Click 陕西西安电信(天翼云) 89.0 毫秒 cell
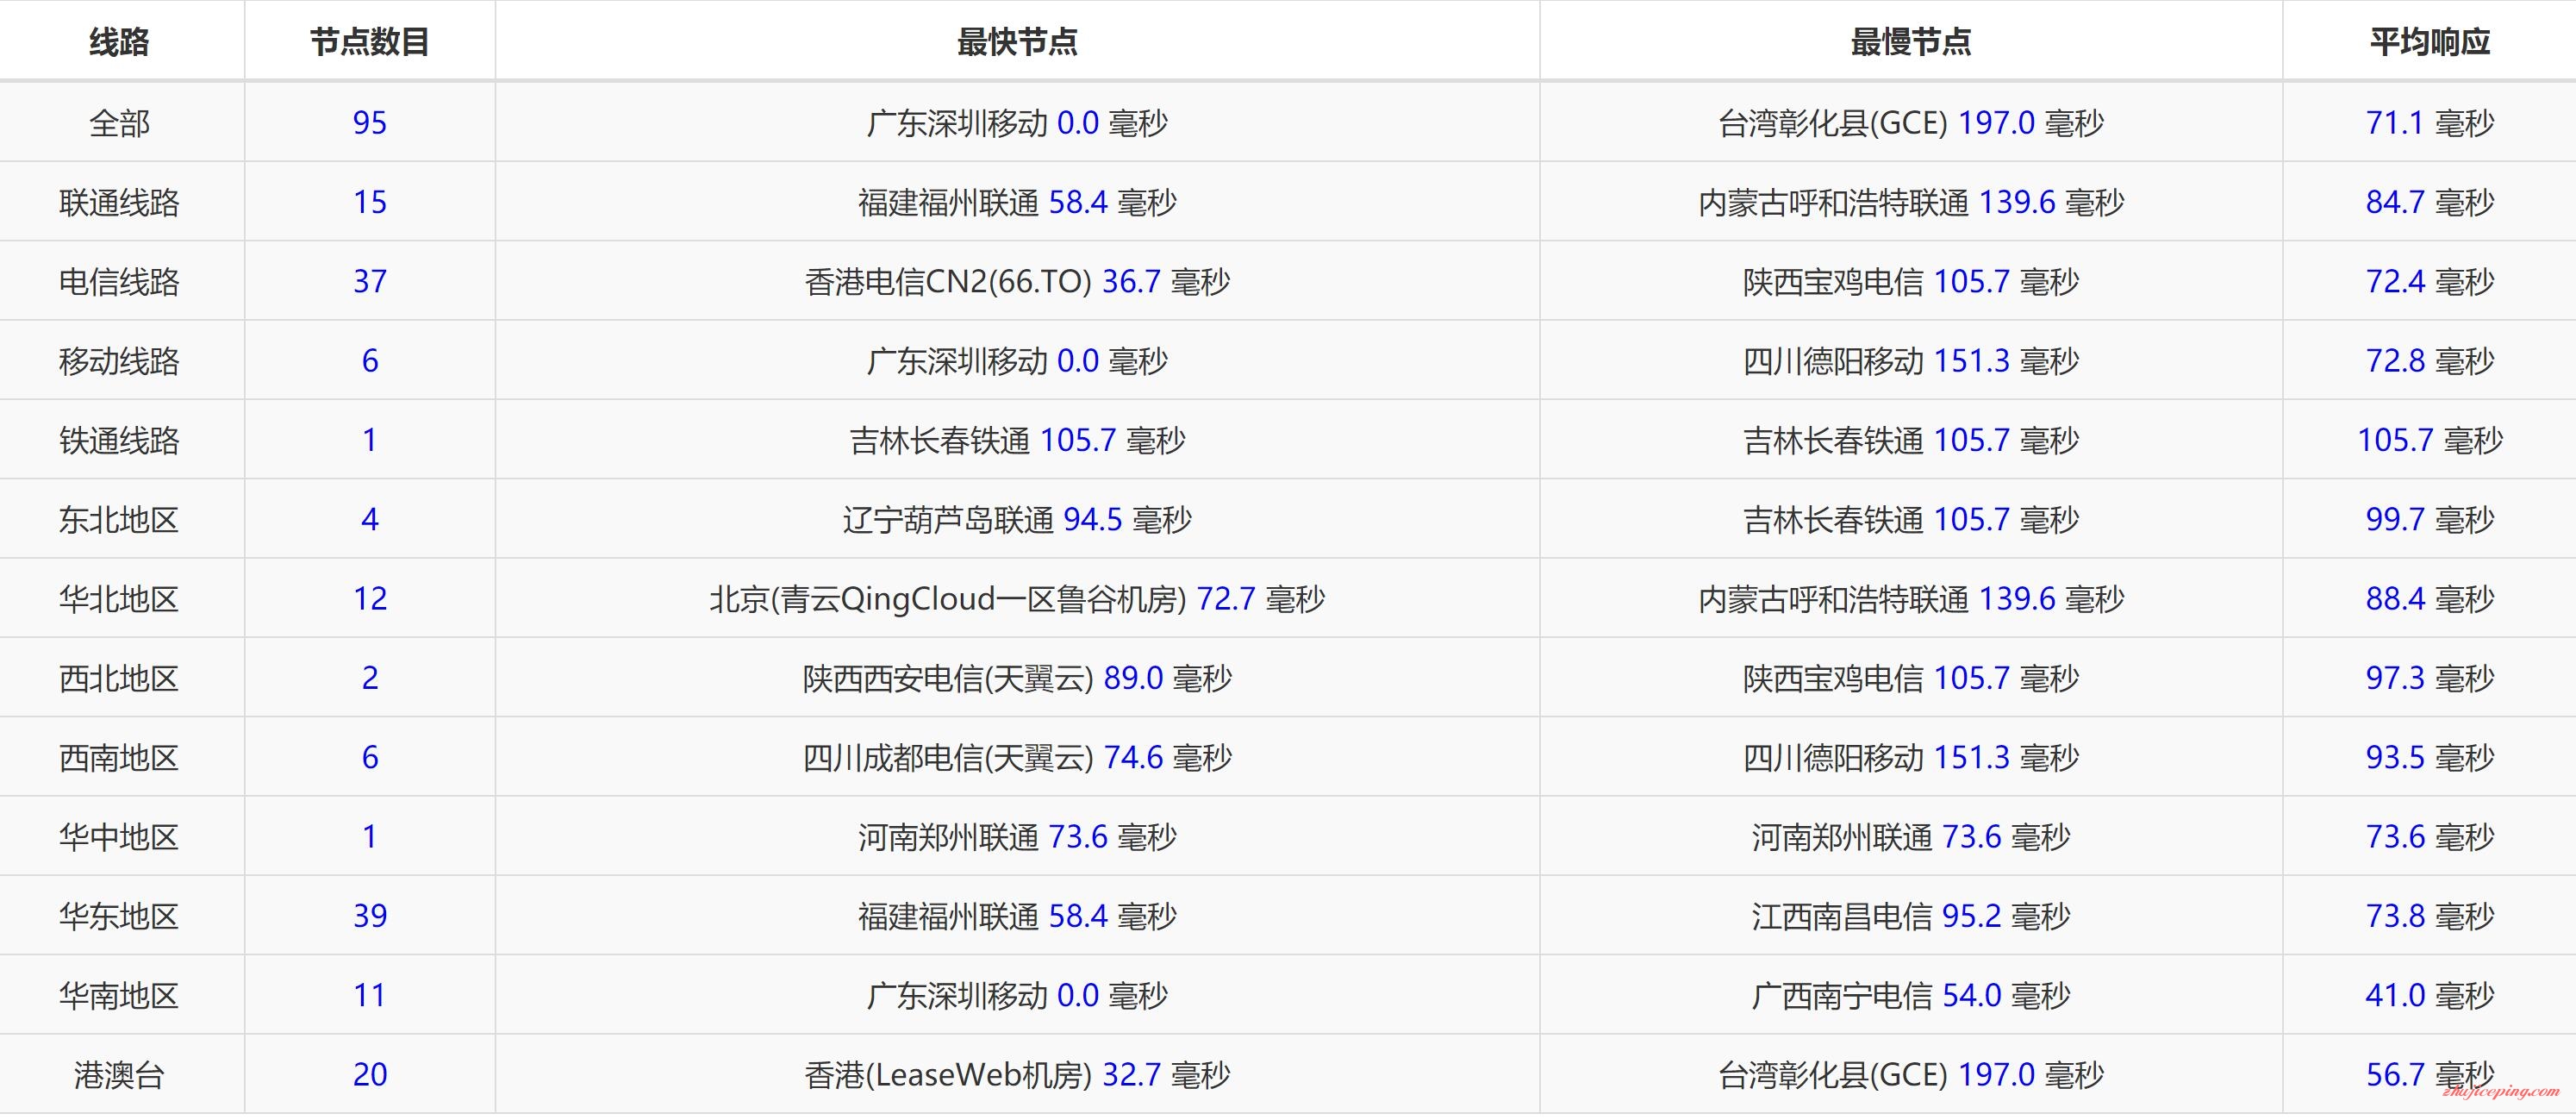 [1017, 678]
